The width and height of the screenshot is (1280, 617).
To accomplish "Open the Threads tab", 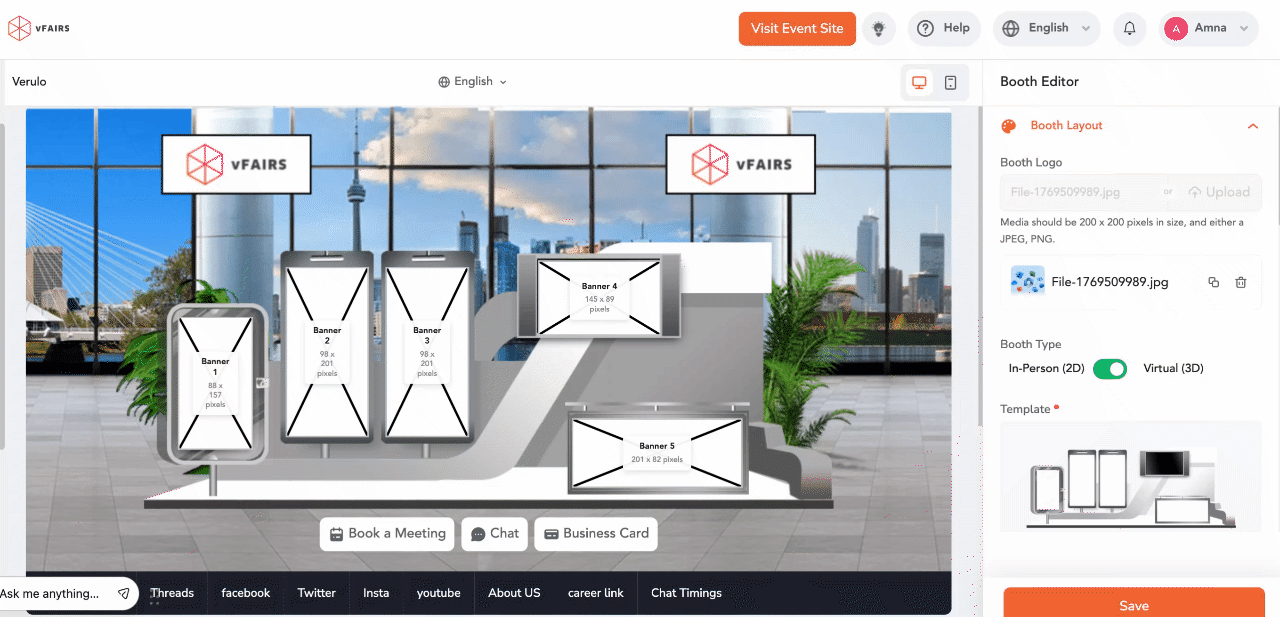I will tap(172, 593).
